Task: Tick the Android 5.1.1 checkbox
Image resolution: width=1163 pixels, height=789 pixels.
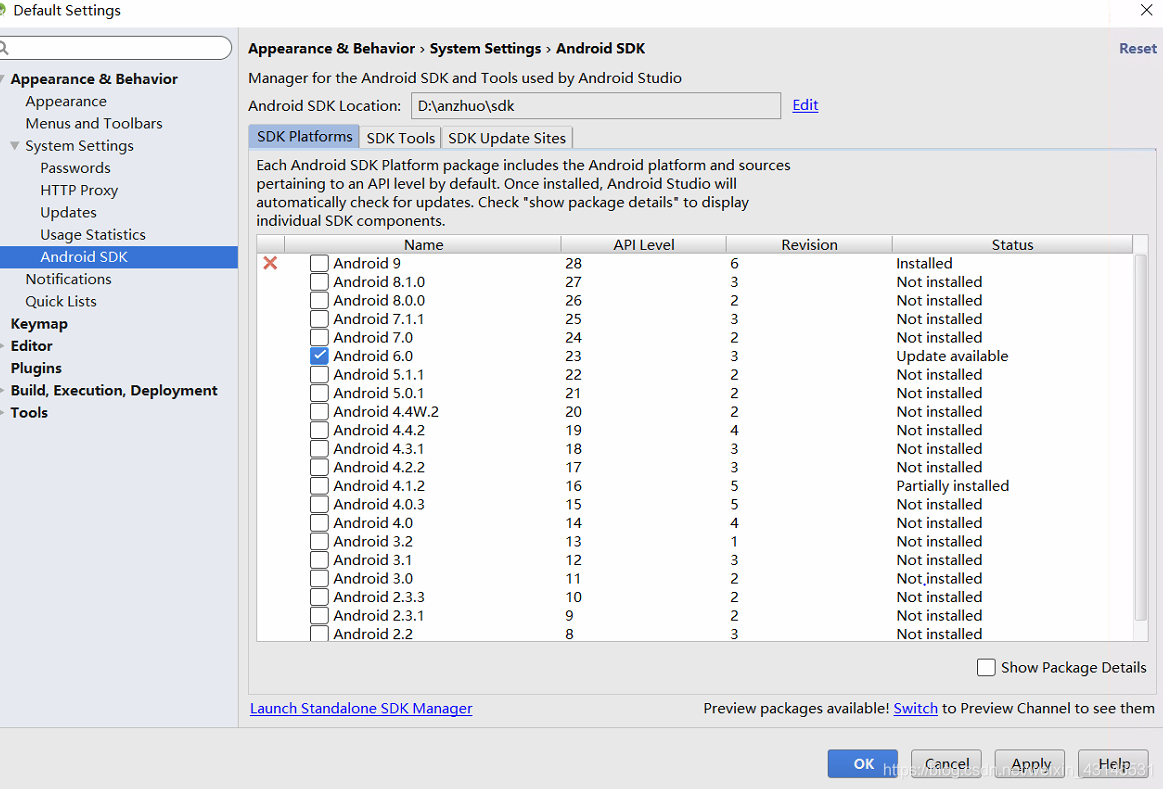Action: click(x=320, y=374)
